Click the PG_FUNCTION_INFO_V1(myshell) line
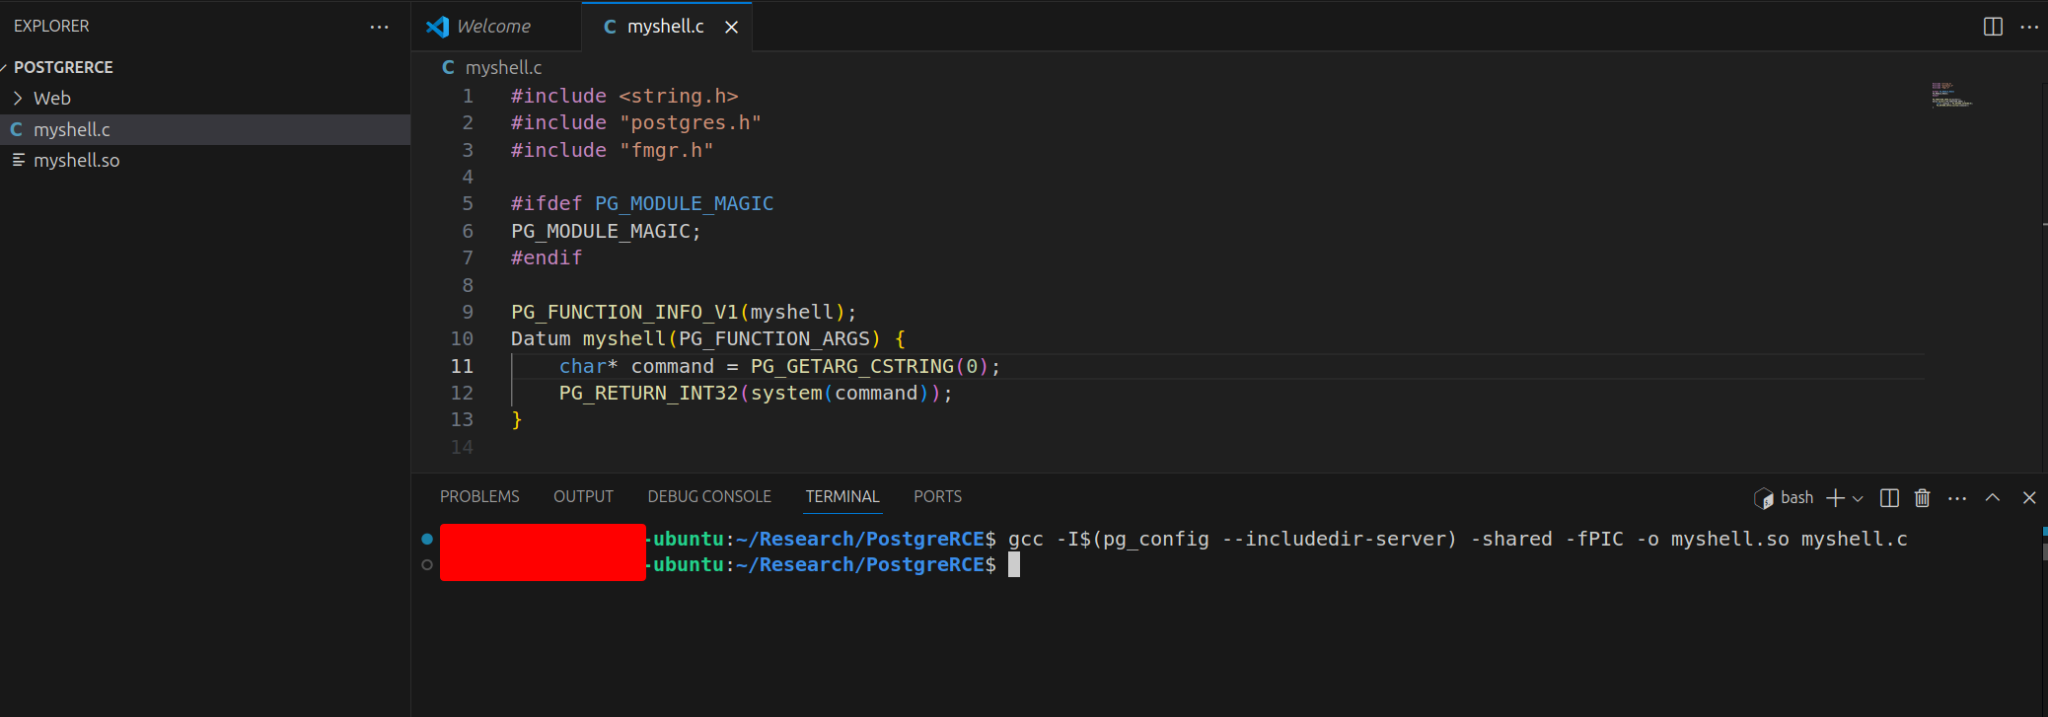2048x717 pixels. [684, 312]
